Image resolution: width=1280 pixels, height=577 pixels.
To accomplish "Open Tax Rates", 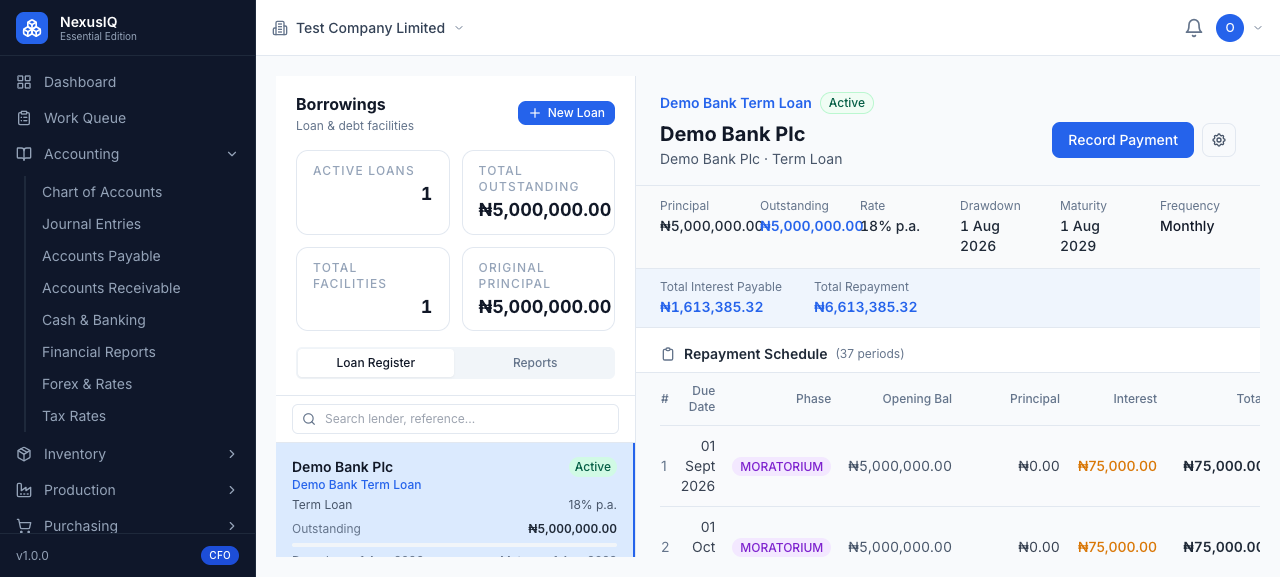I will click(x=74, y=416).
